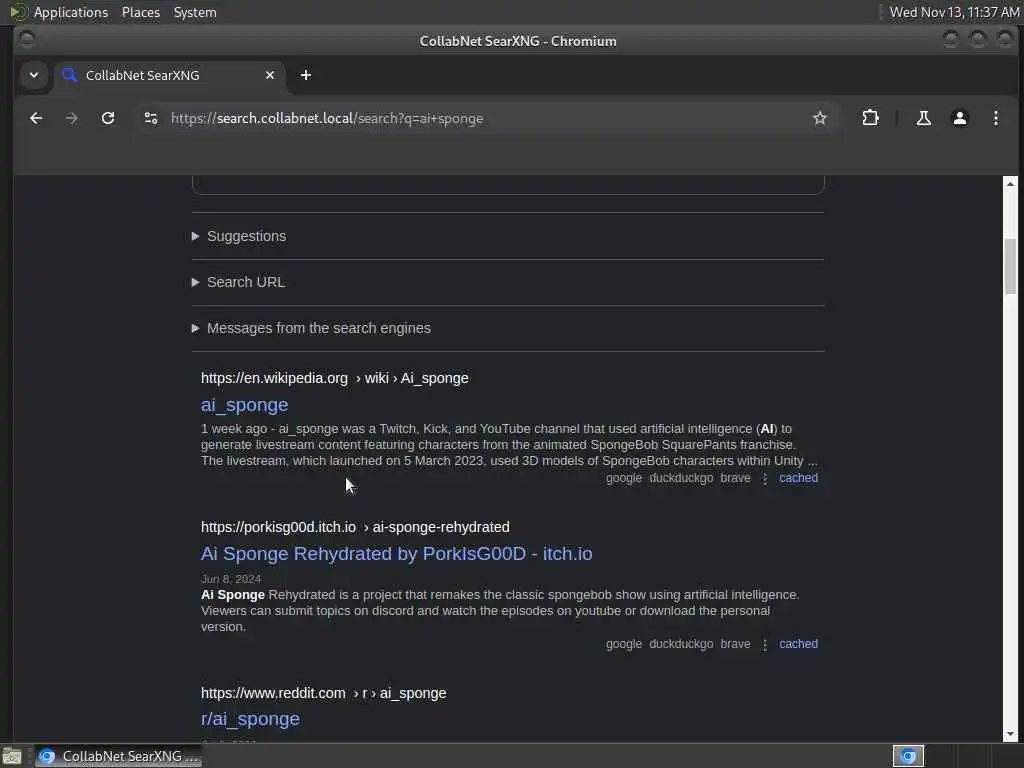Click the clock showing Wed Nov 13
1024x768 pixels.
coord(954,12)
